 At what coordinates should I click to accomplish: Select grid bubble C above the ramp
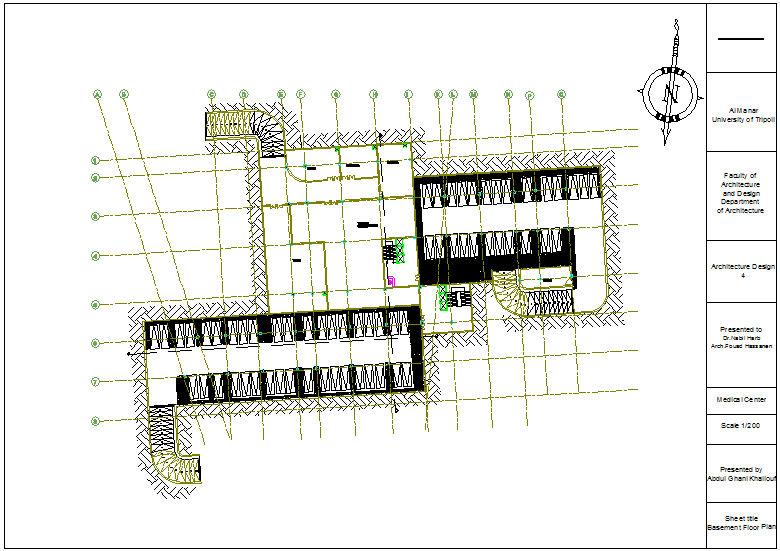click(211, 94)
